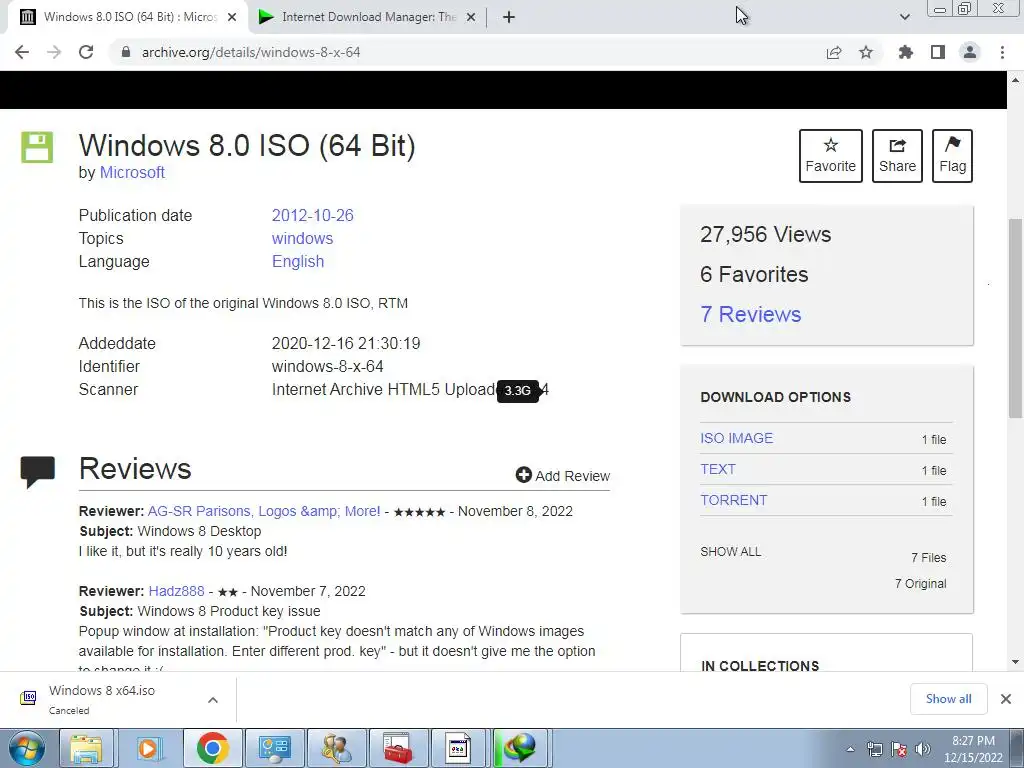
Task: Close the Windows 8.0 ISO tab
Action: [232, 18]
